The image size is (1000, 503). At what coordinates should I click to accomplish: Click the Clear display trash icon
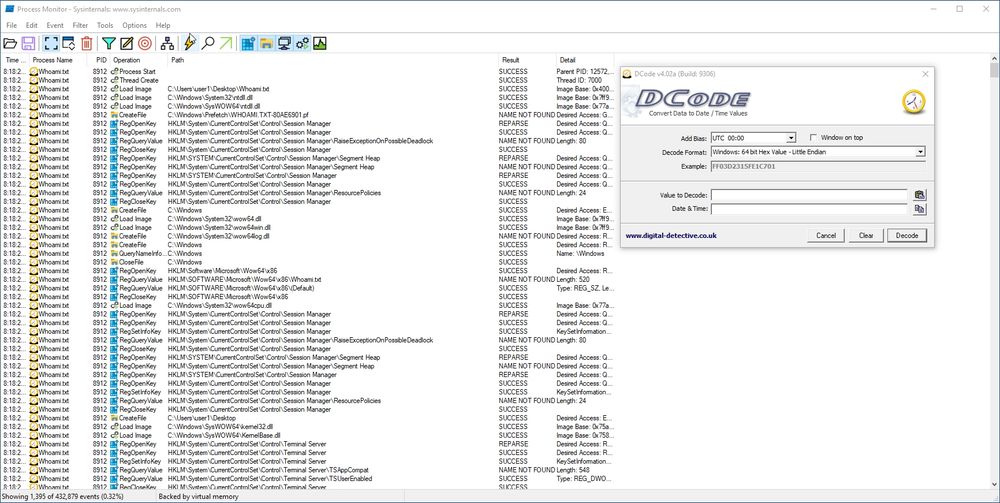87,43
